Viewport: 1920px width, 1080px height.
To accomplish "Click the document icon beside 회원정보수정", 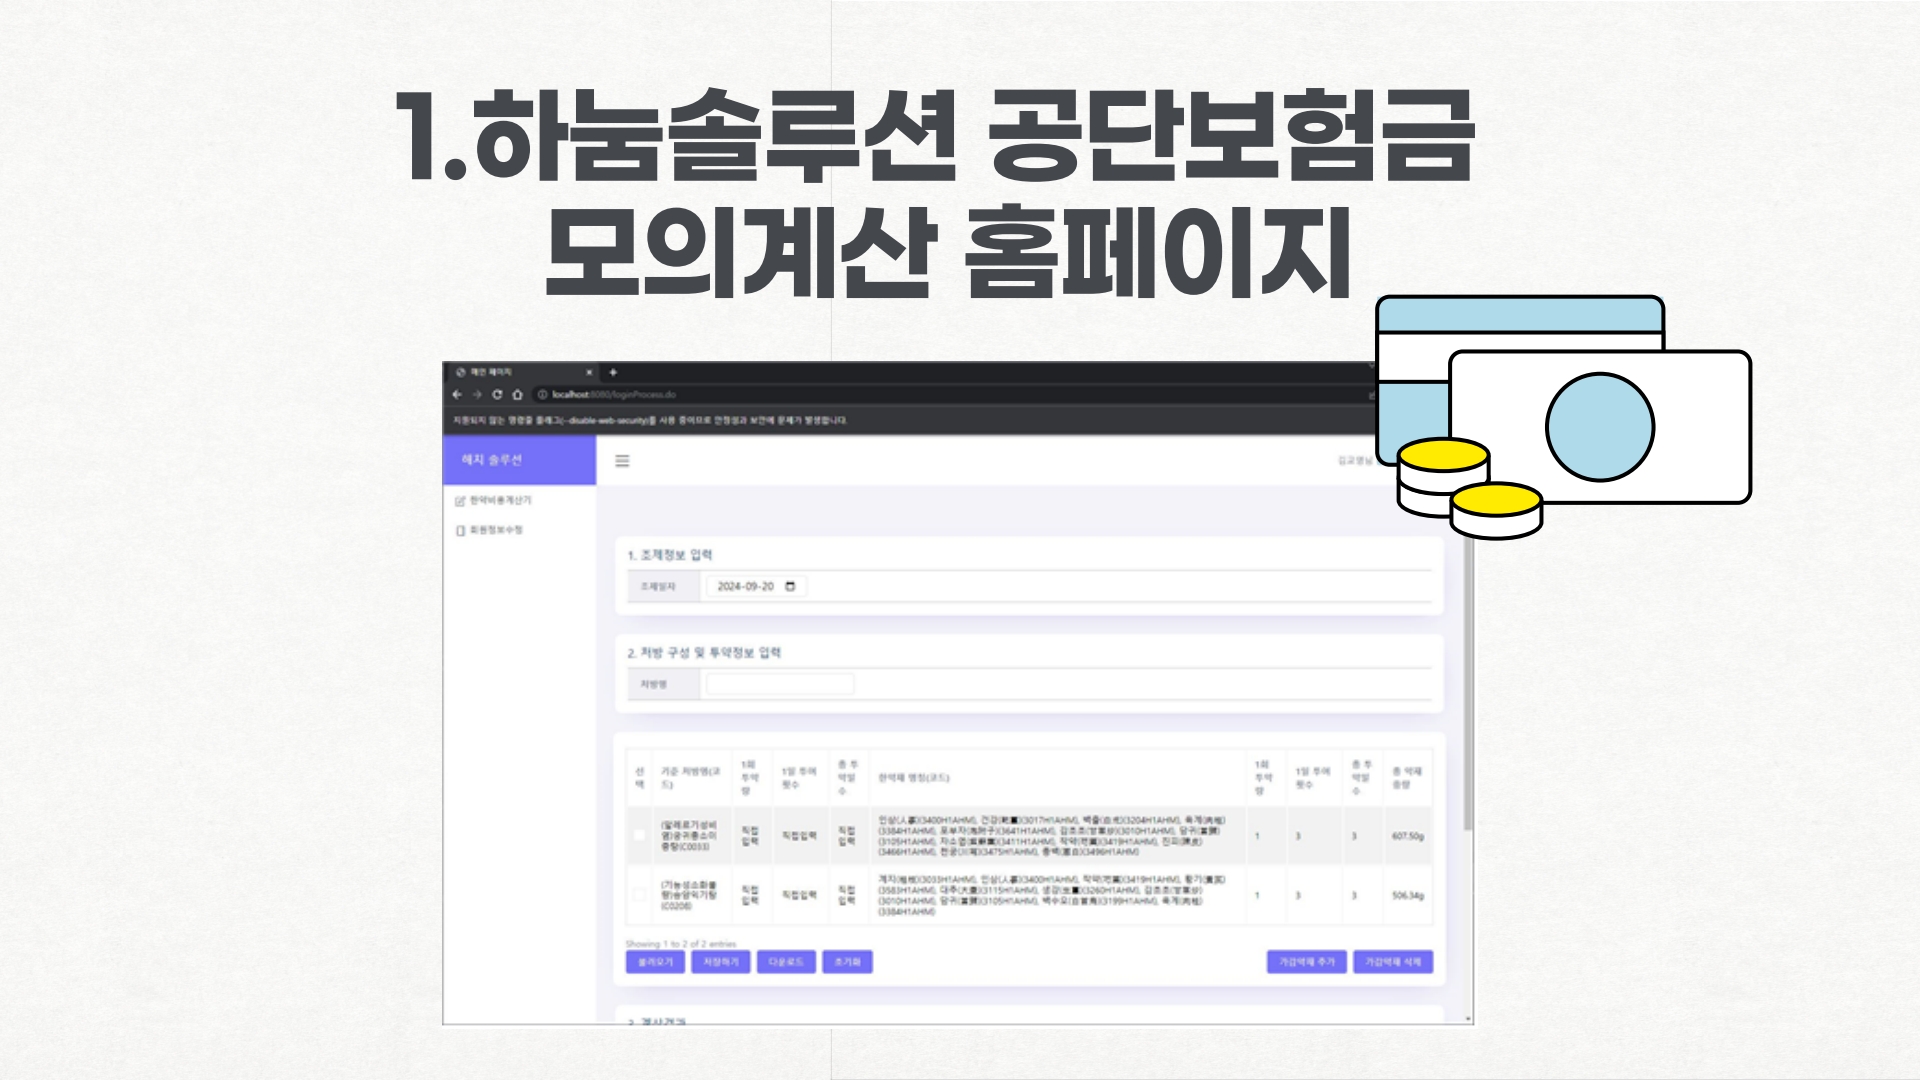I will pos(460,531).
